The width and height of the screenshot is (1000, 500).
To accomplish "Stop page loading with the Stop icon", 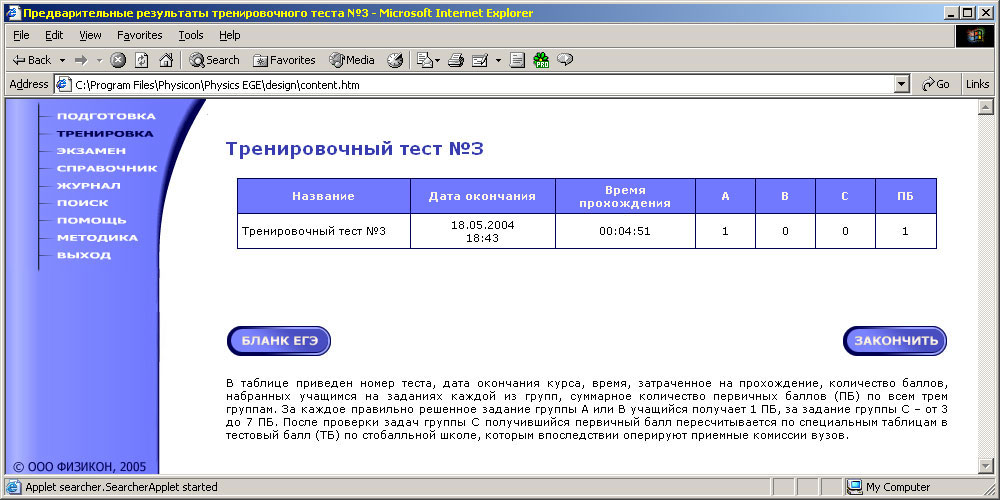I will pyautogui.click(x=118, y=60).
